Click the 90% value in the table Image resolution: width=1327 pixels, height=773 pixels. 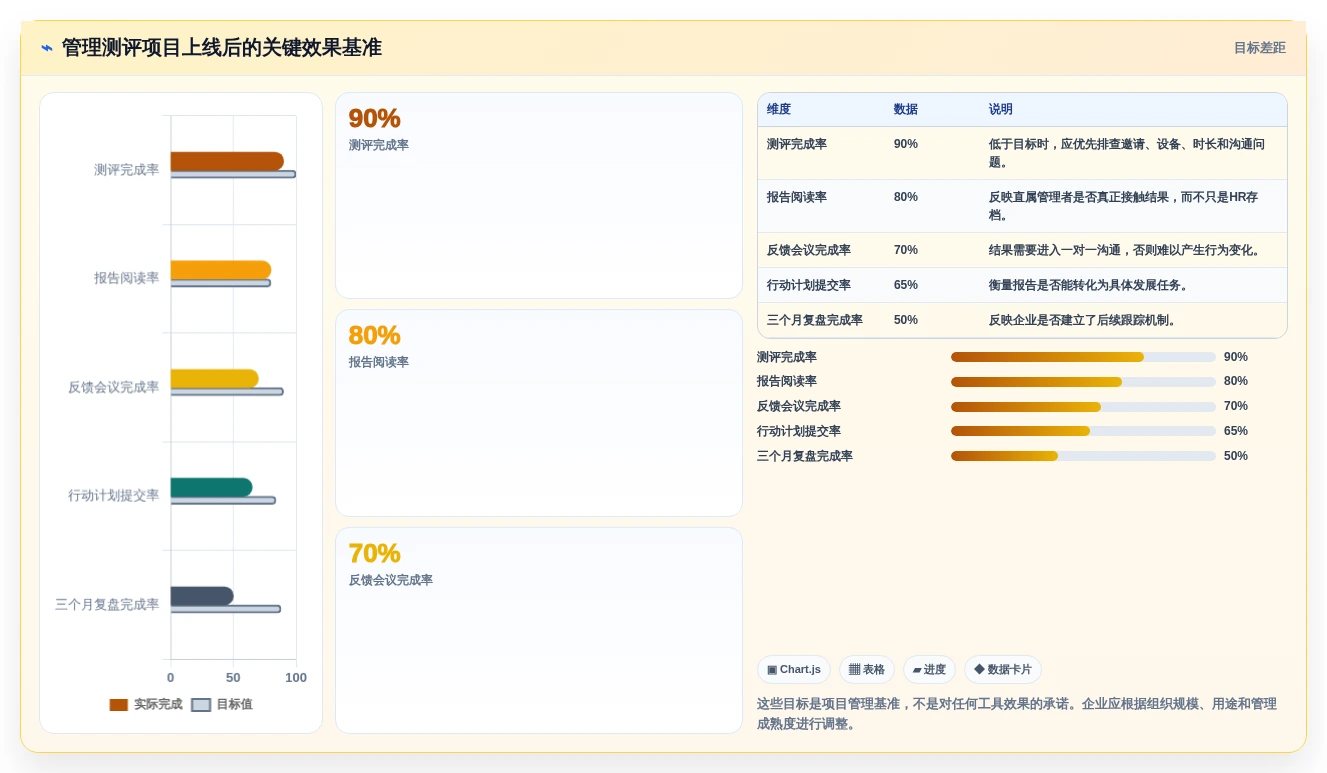pyautogui.click(x=906, y=144)
